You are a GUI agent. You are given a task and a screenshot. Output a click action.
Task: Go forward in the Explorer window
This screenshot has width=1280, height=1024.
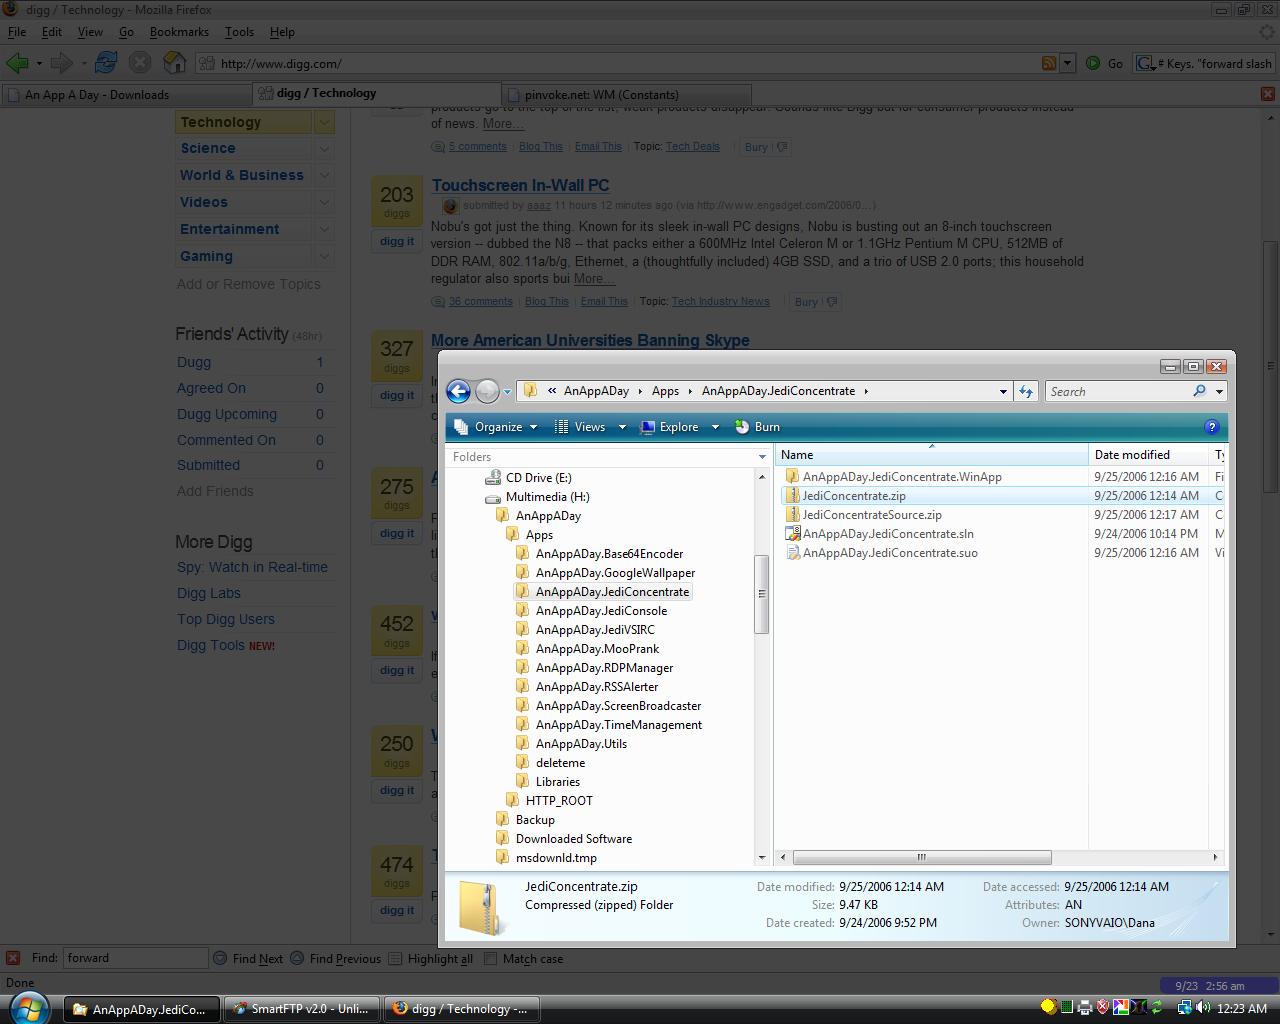(x=487, y=391)
